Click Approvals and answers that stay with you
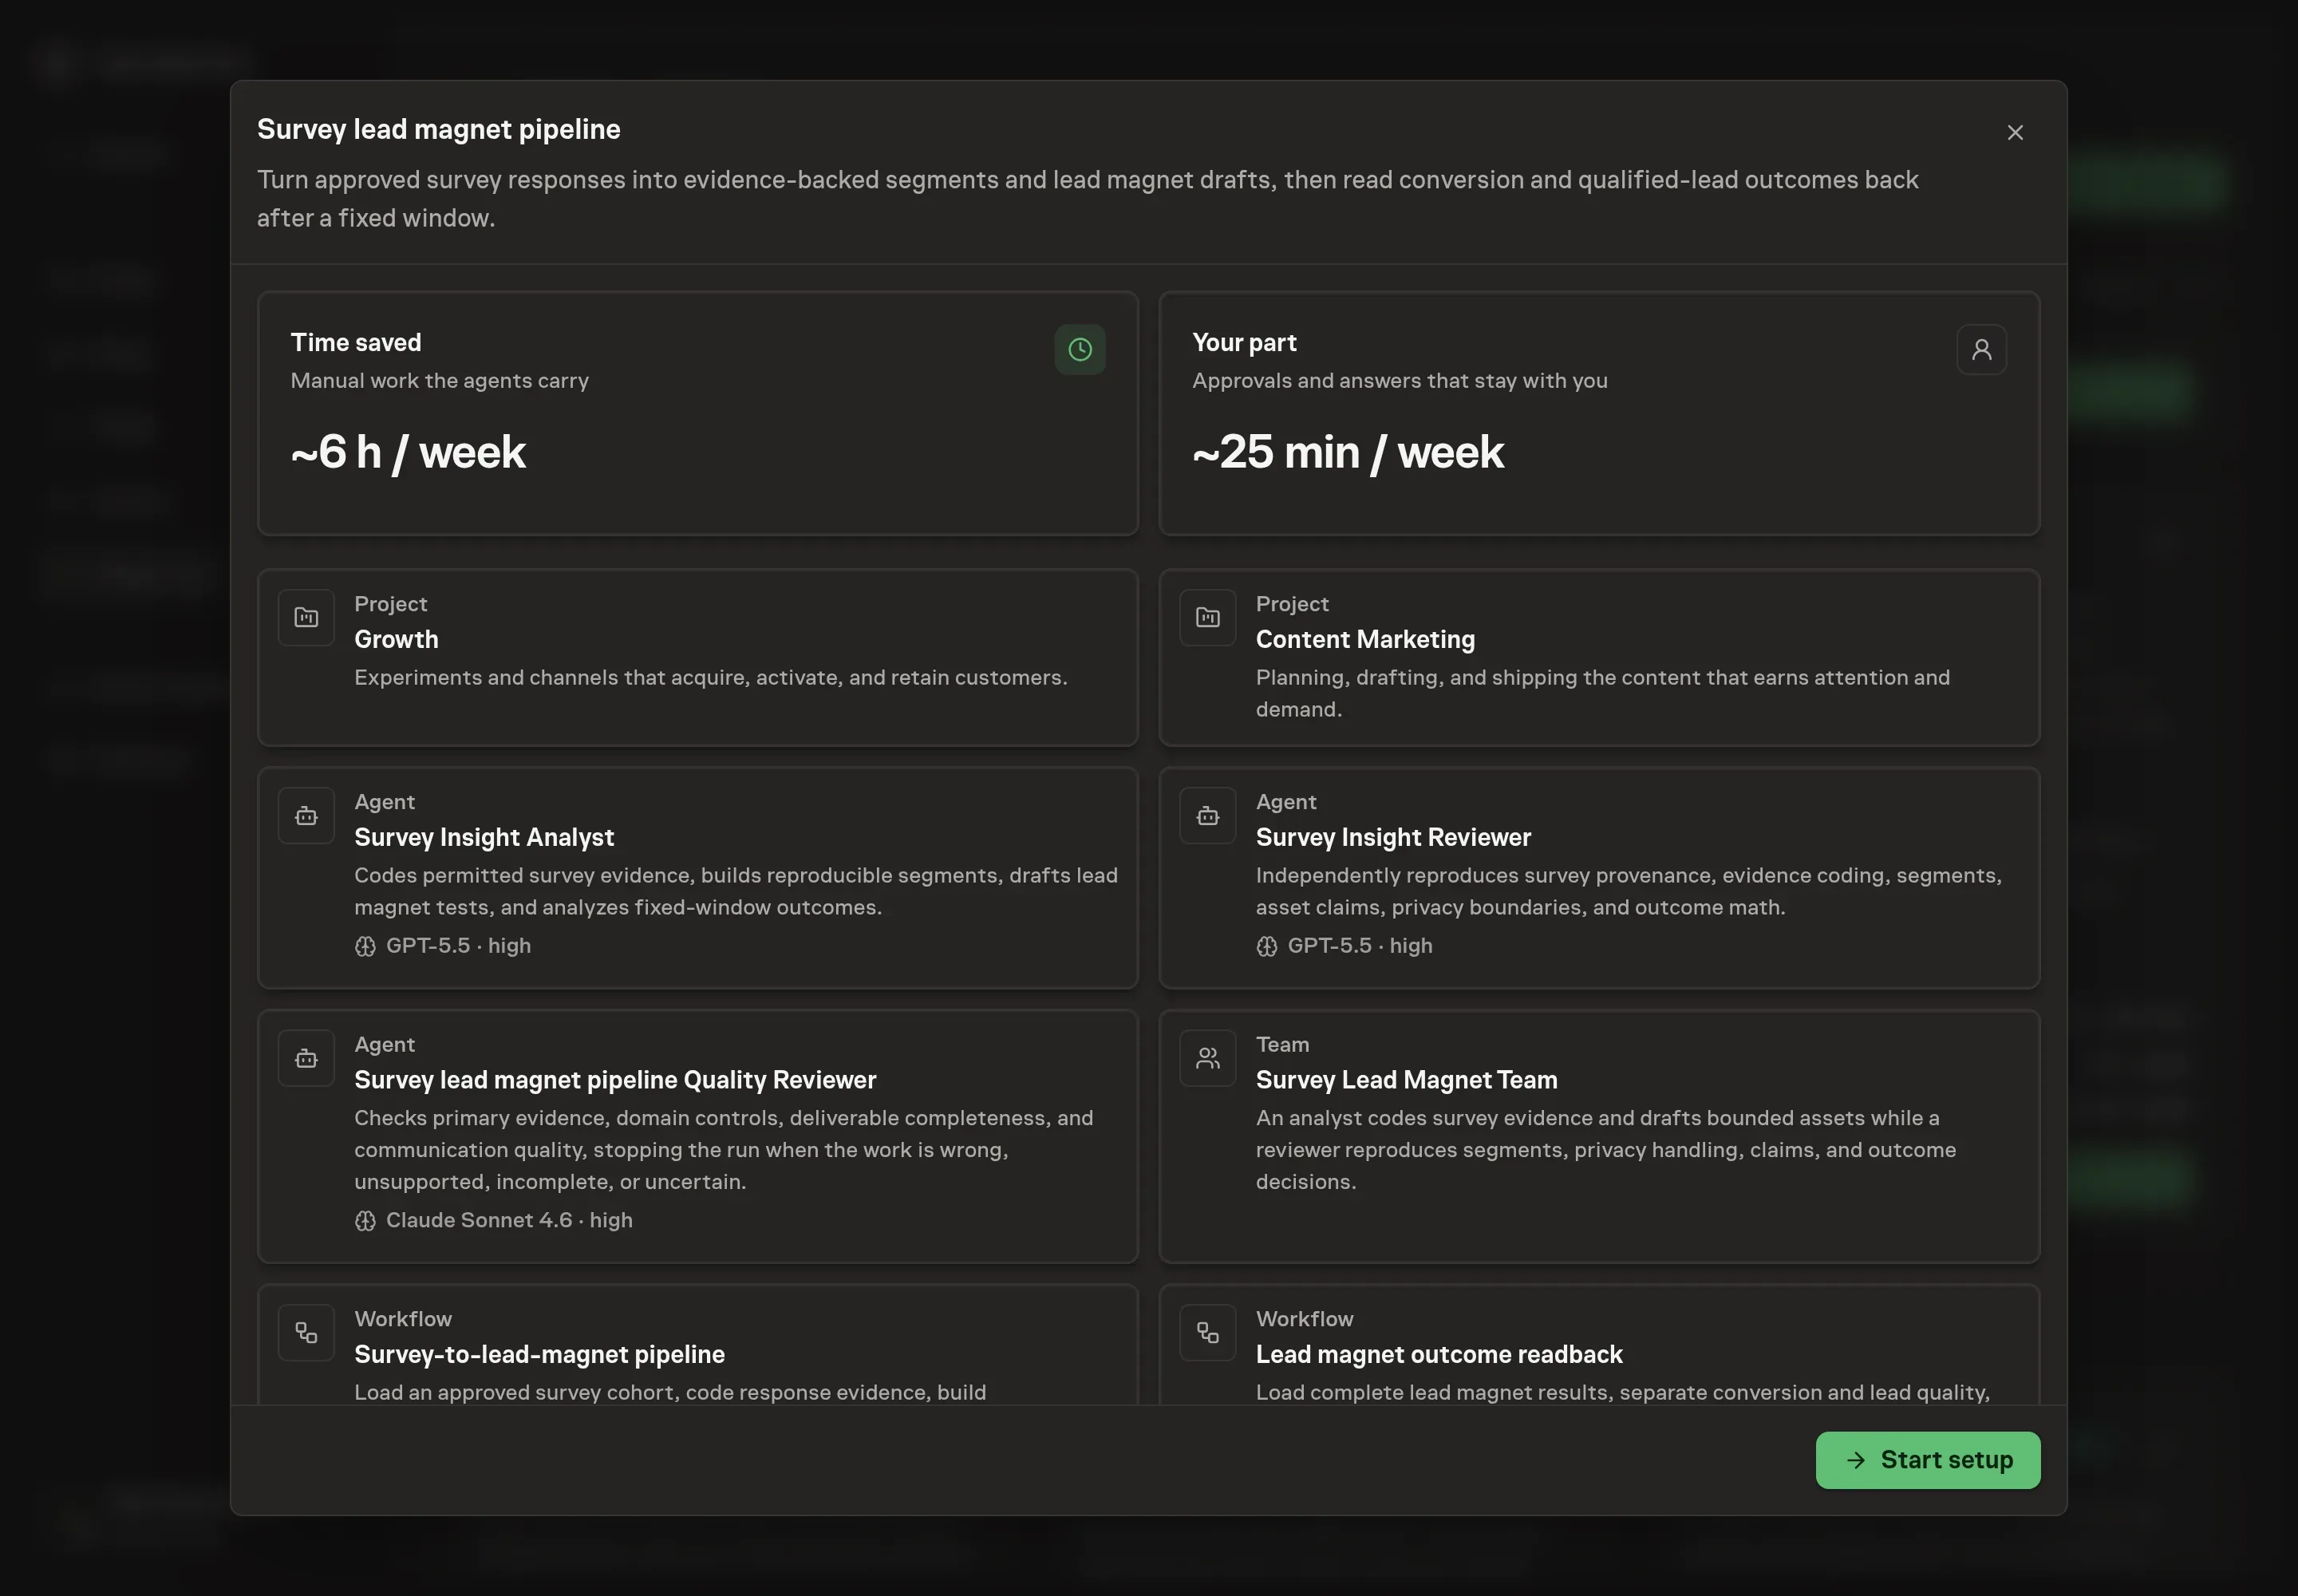 click(x=1400, y=381)
